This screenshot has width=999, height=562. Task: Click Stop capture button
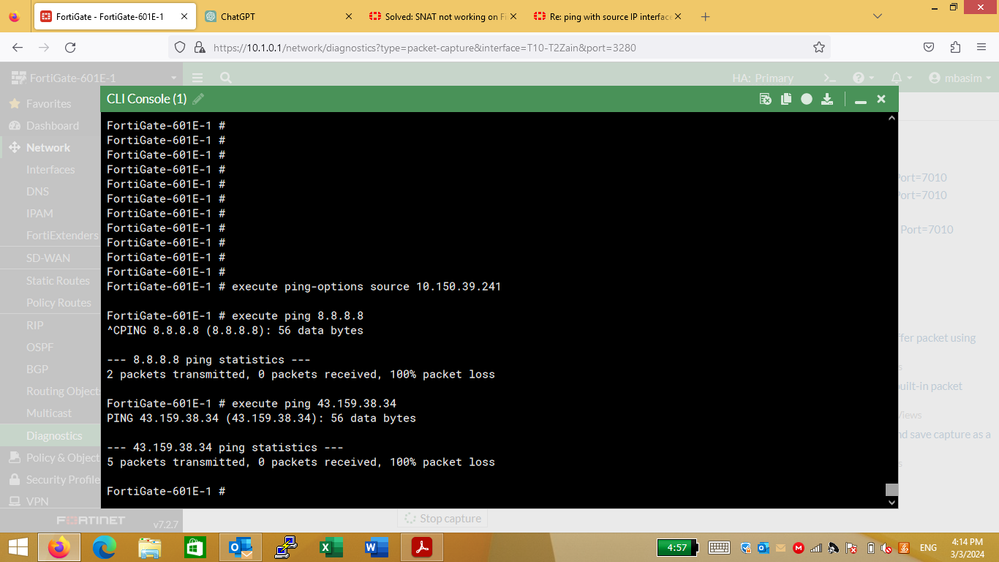coord(443,519)
